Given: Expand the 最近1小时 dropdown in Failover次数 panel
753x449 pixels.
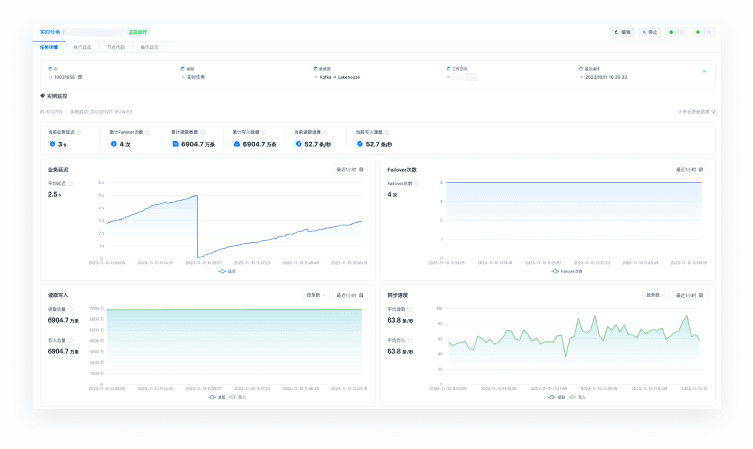Looking at the screenshot, I should pyautogui.click(x=688, y=170).
